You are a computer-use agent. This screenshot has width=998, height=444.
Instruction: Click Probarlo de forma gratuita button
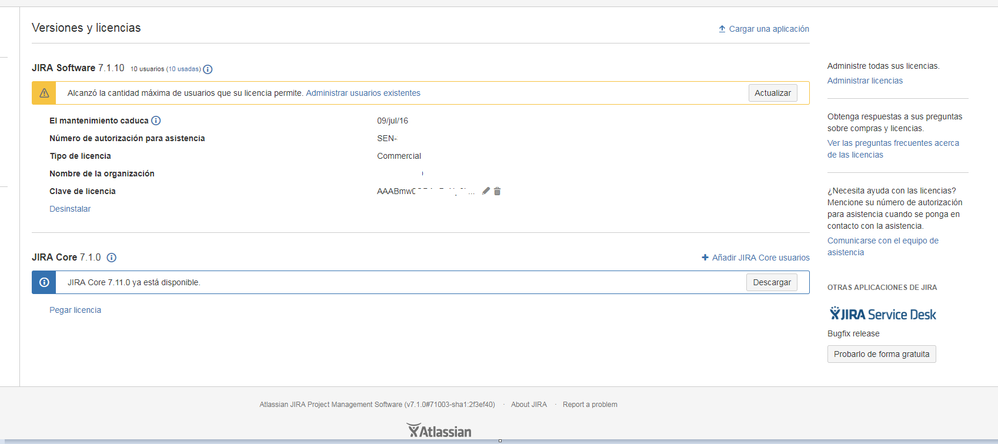pos(882,354)
